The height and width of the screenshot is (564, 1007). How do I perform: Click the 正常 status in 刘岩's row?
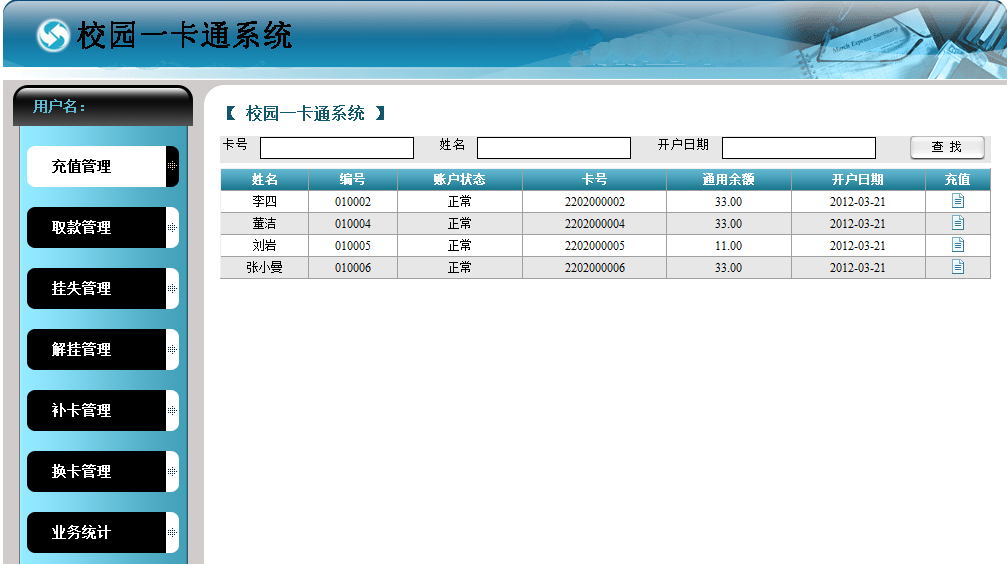coord(460,245)
